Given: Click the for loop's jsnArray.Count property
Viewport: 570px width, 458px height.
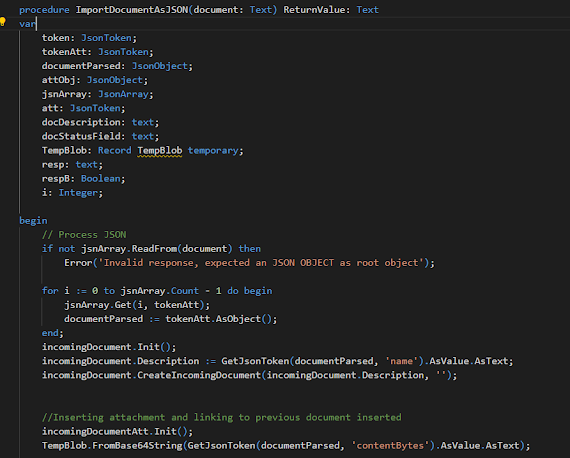Looking at the screenshot, I should pos(160,291).
